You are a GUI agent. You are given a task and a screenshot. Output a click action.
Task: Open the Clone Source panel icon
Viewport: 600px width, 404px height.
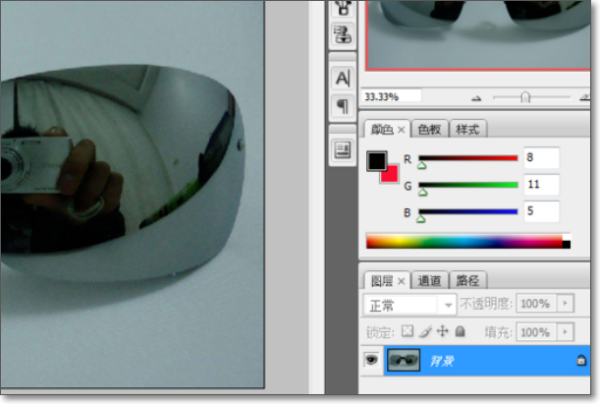[341, 34]
